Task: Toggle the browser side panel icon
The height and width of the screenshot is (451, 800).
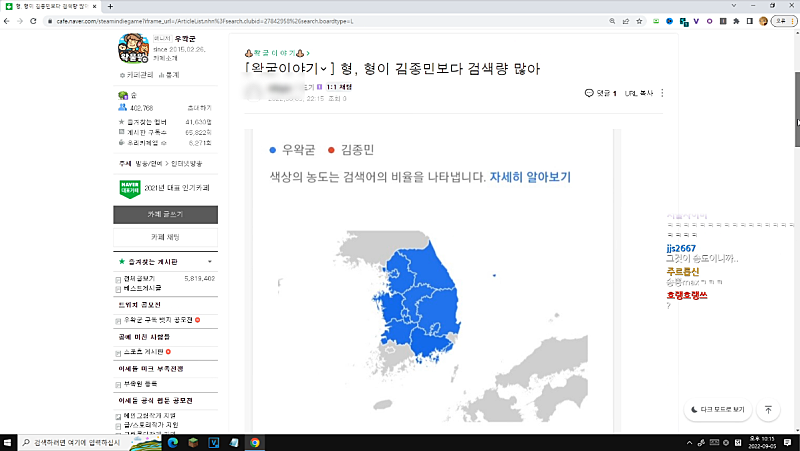Action: pos(749,21)
